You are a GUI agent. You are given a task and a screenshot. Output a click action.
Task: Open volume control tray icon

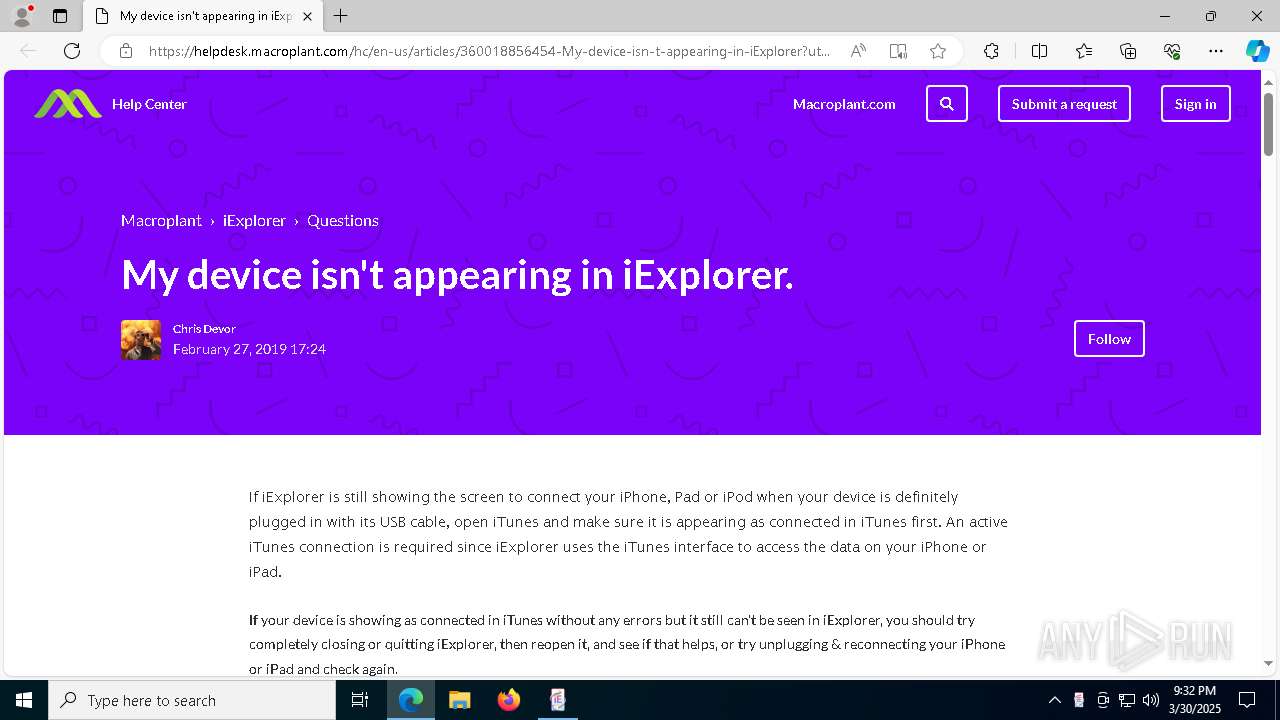[1151, 700]
